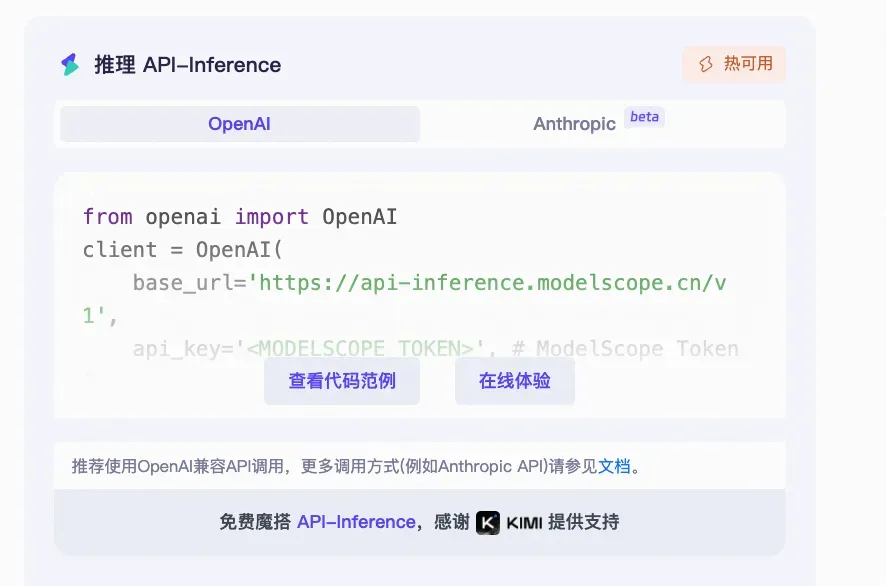Click the 提供支持 text in footer

pyautogui.click(x=584, y=522)
